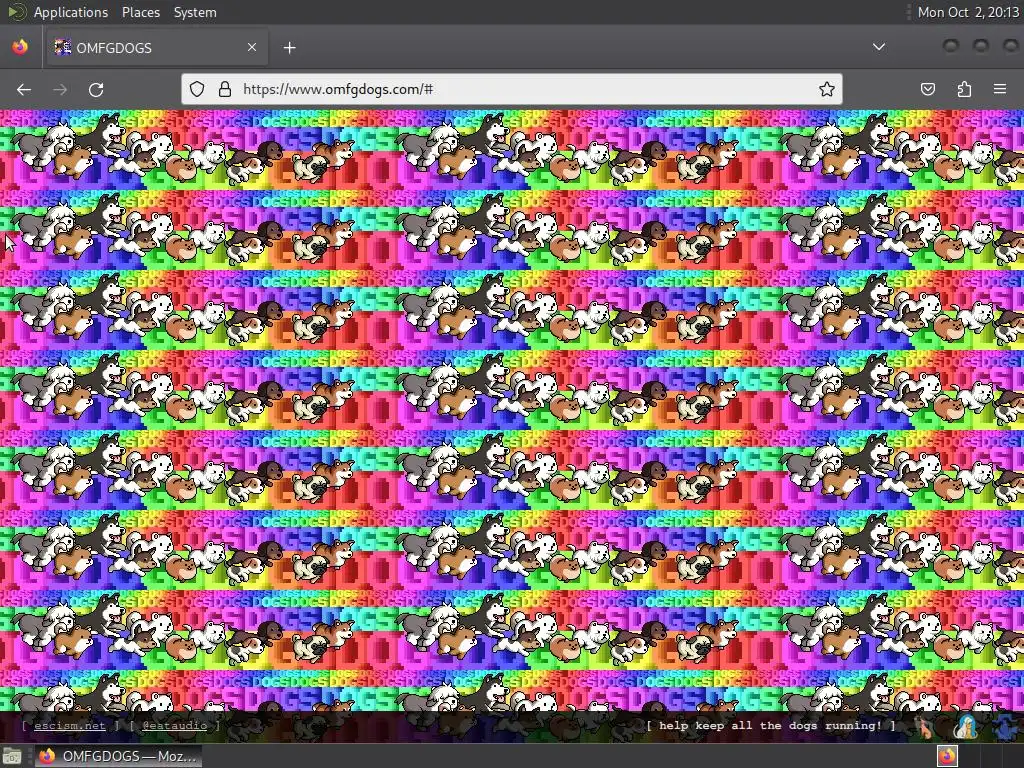Viewport: 1024px width, 768px height.
Task: Go back one page
Action: (24, 89)
